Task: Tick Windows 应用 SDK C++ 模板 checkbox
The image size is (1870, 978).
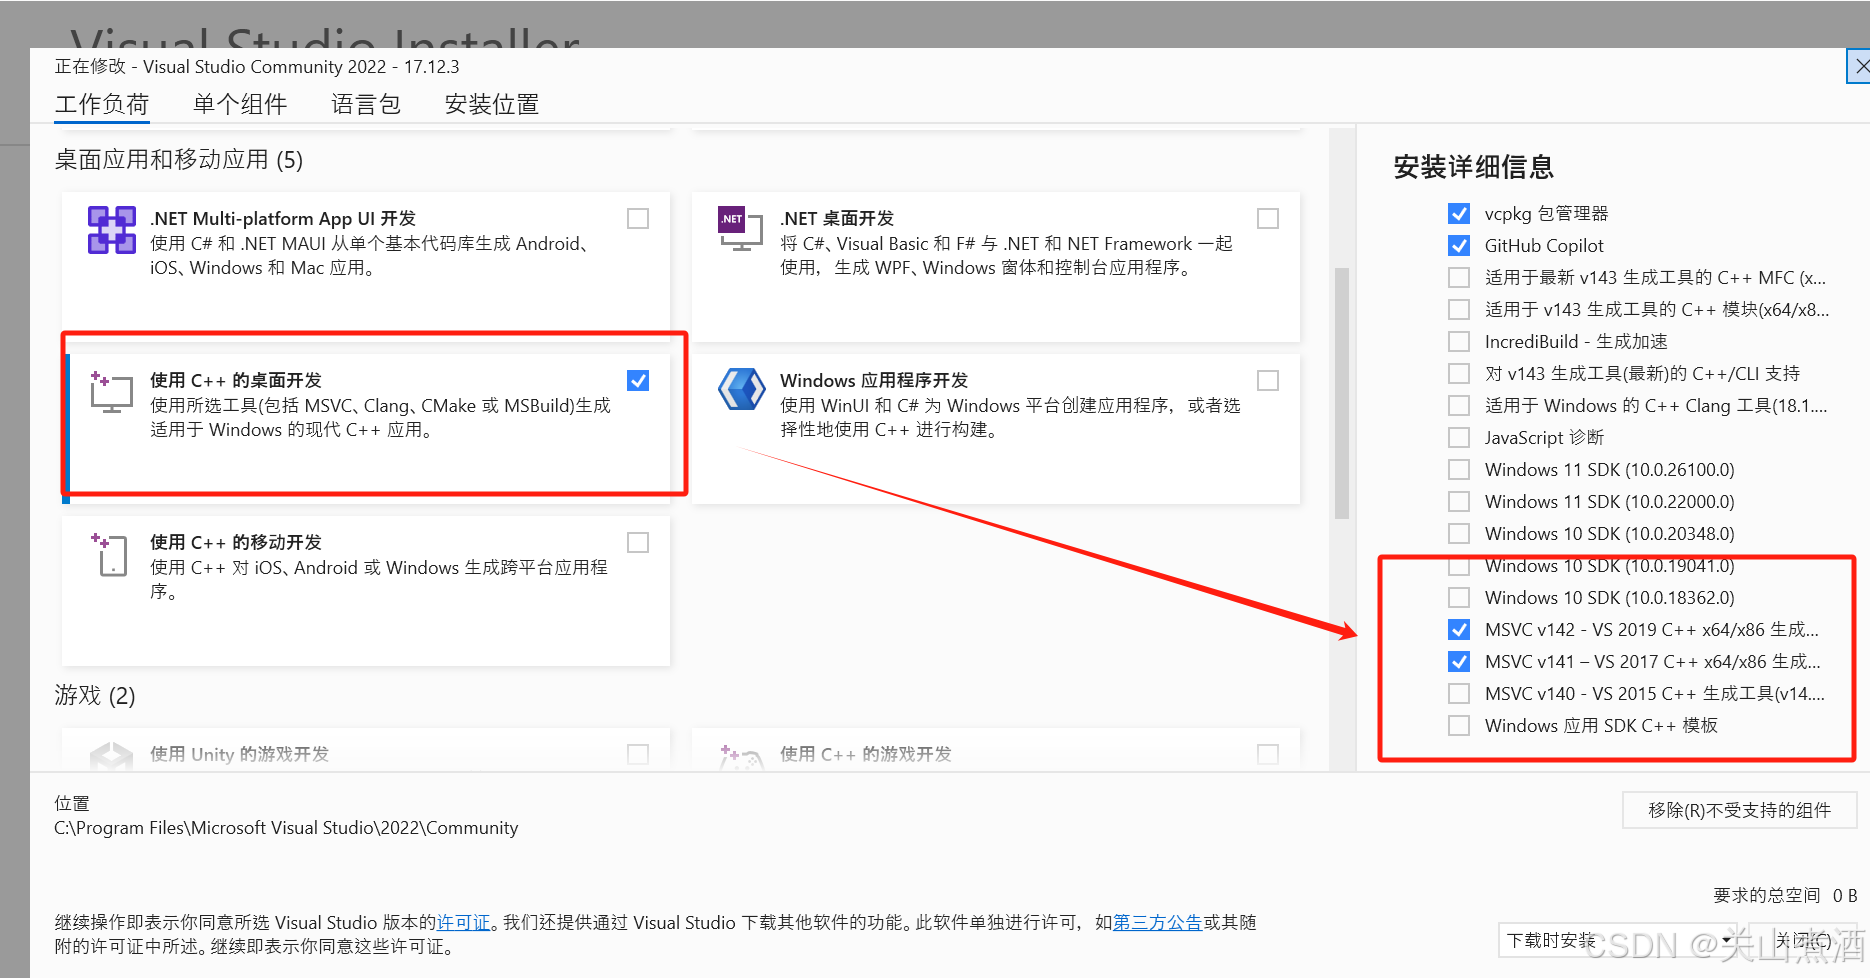Action: (x=1459, y=725)
